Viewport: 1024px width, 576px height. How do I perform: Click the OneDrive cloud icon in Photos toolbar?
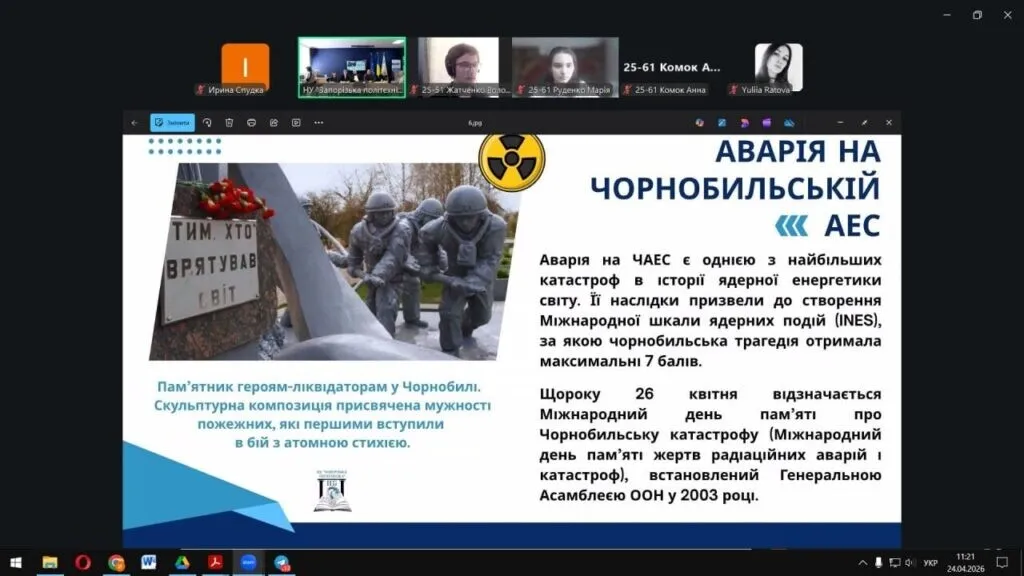(789, 123)
